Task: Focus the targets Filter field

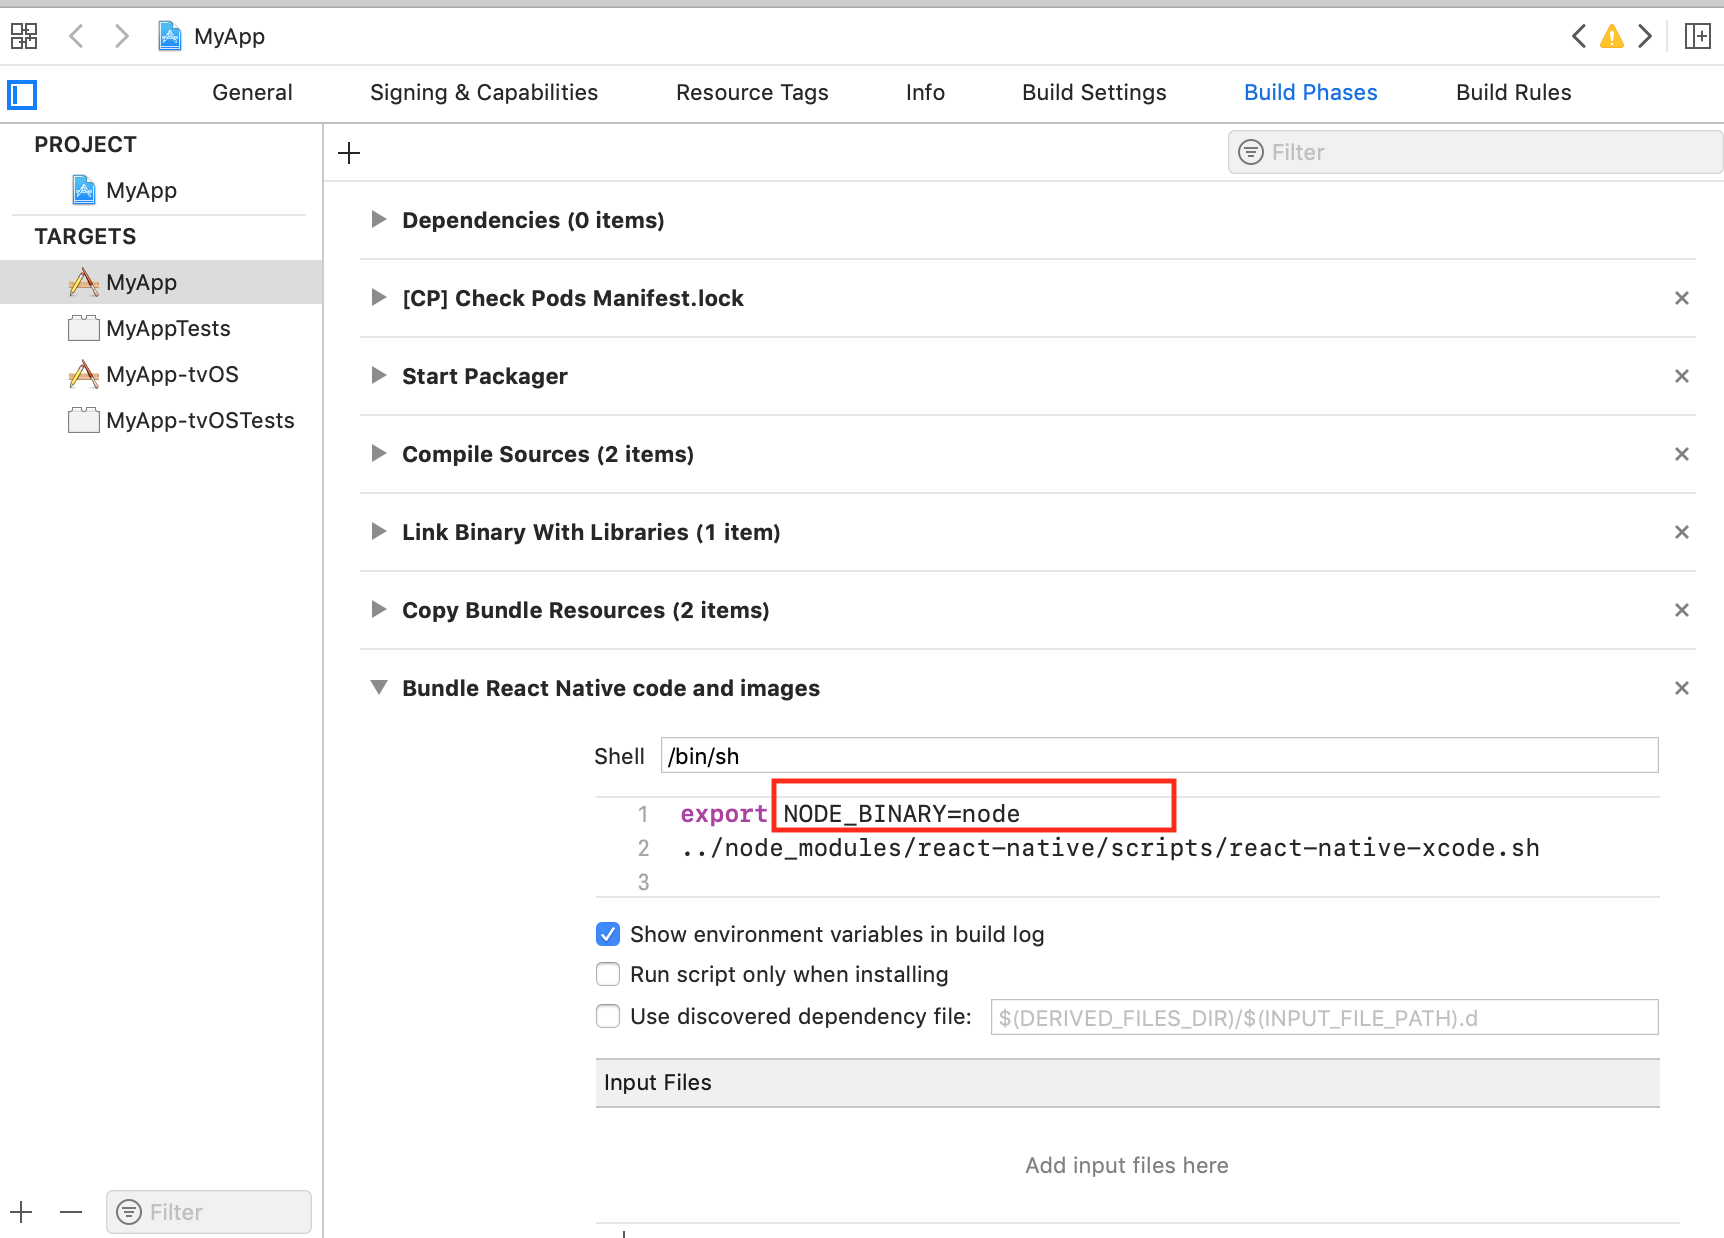Action: tap(209, 1212)
